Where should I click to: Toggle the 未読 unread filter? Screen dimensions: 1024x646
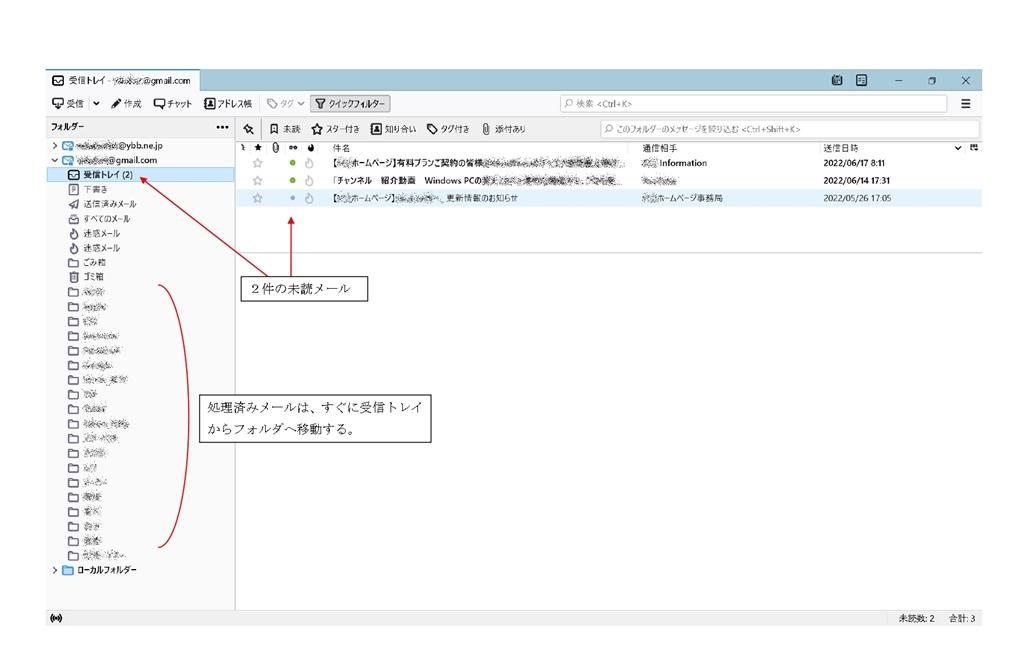[x=285, y=129]
